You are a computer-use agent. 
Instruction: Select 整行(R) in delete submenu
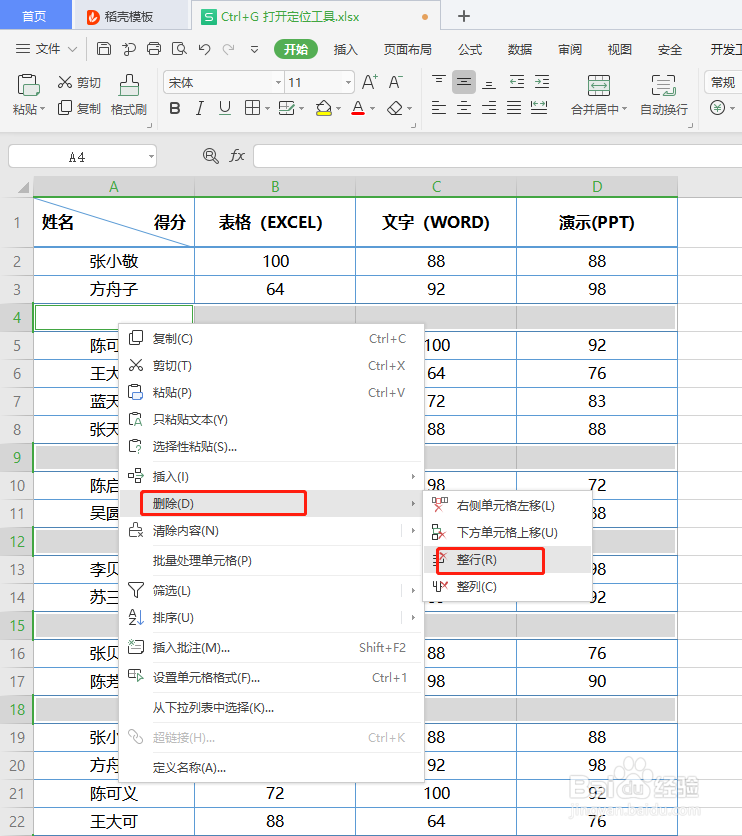(x=507, y=560)
